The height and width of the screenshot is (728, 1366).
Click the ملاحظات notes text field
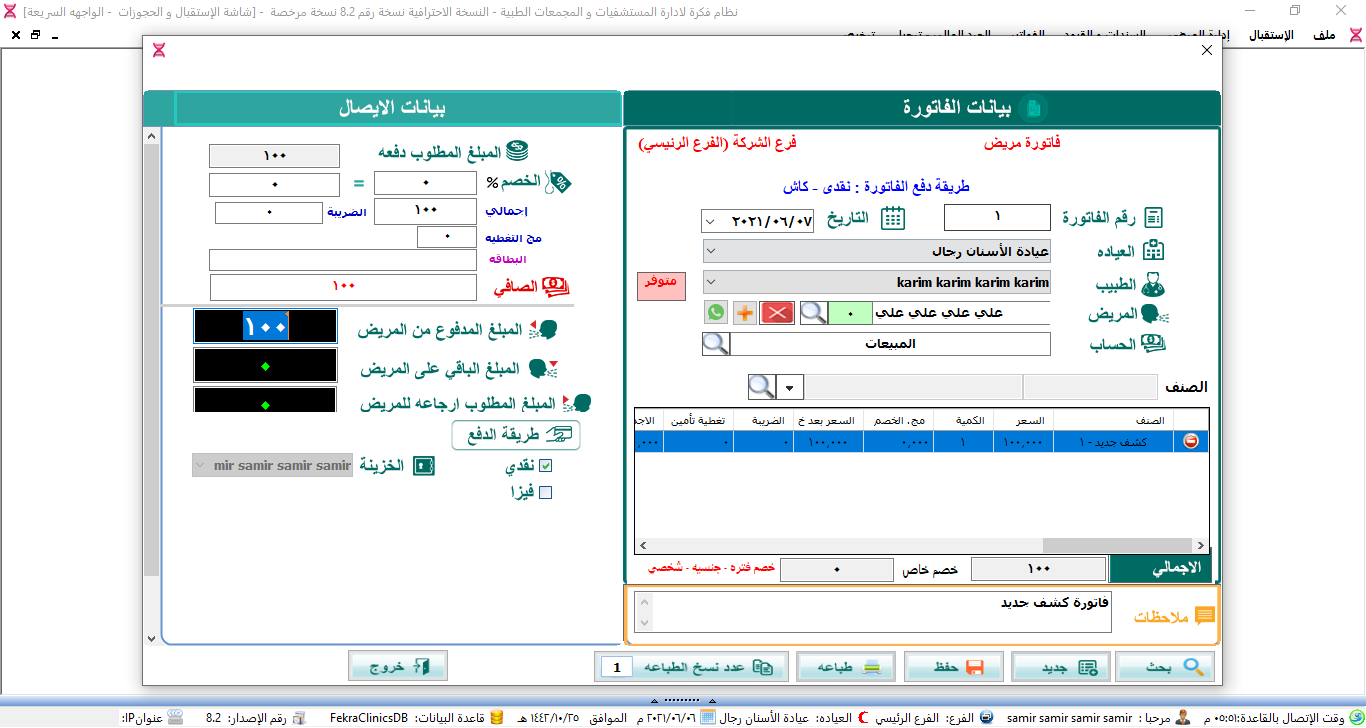click(882, 612)
